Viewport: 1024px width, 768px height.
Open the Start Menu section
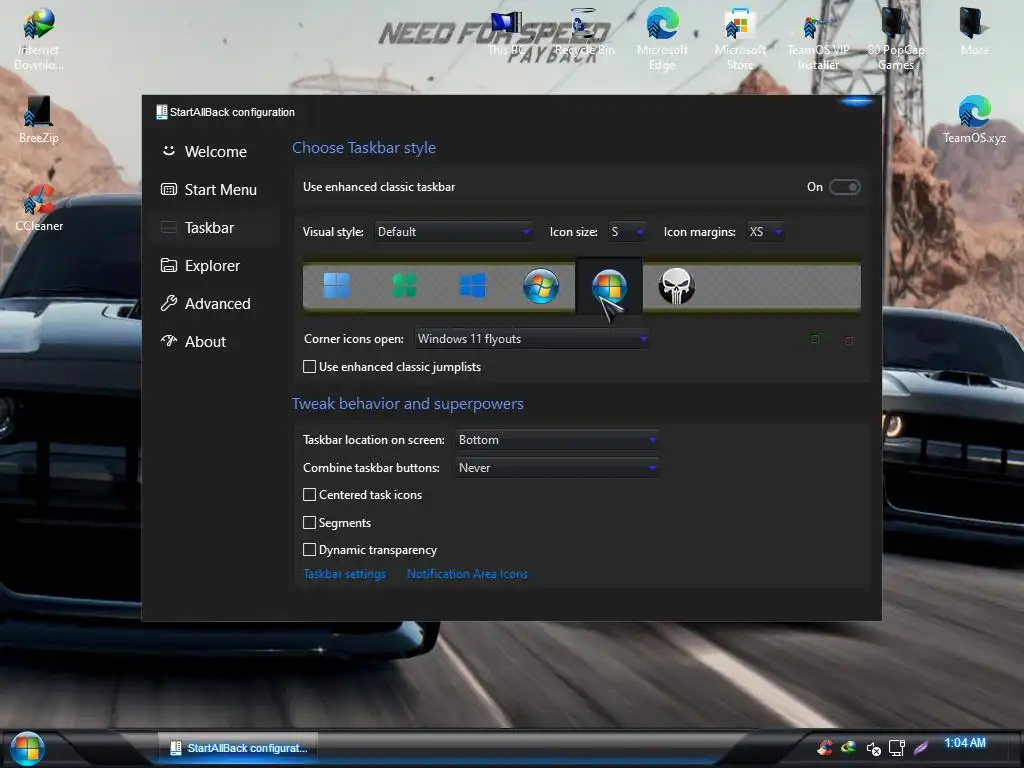point(216,189)
